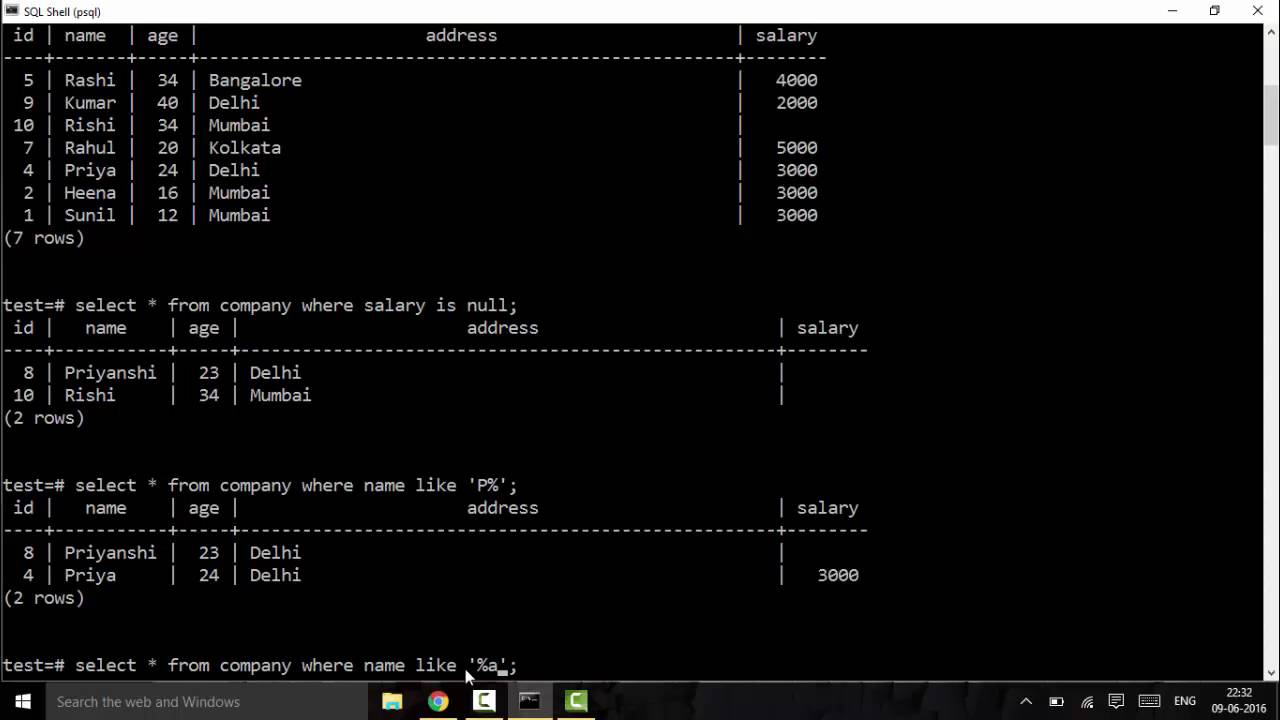1280x720 pixels.
Task: Click the name Heena
Action: pyautogui.click(x=90, y=193)
